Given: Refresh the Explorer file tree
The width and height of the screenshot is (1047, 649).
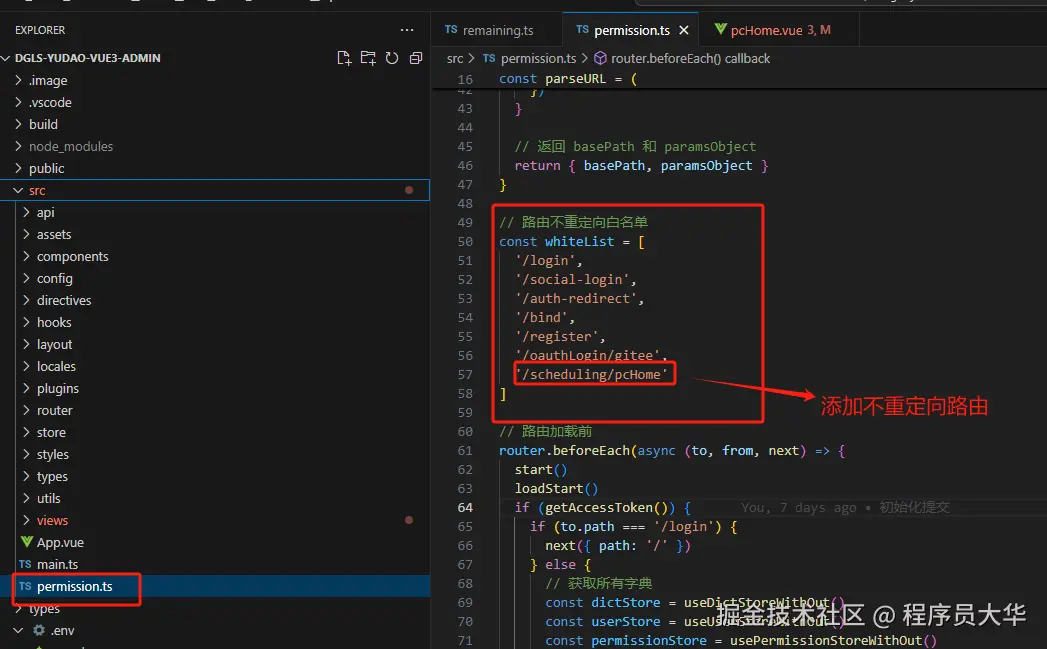Looking at the screenshot, I should coord(392,58).
